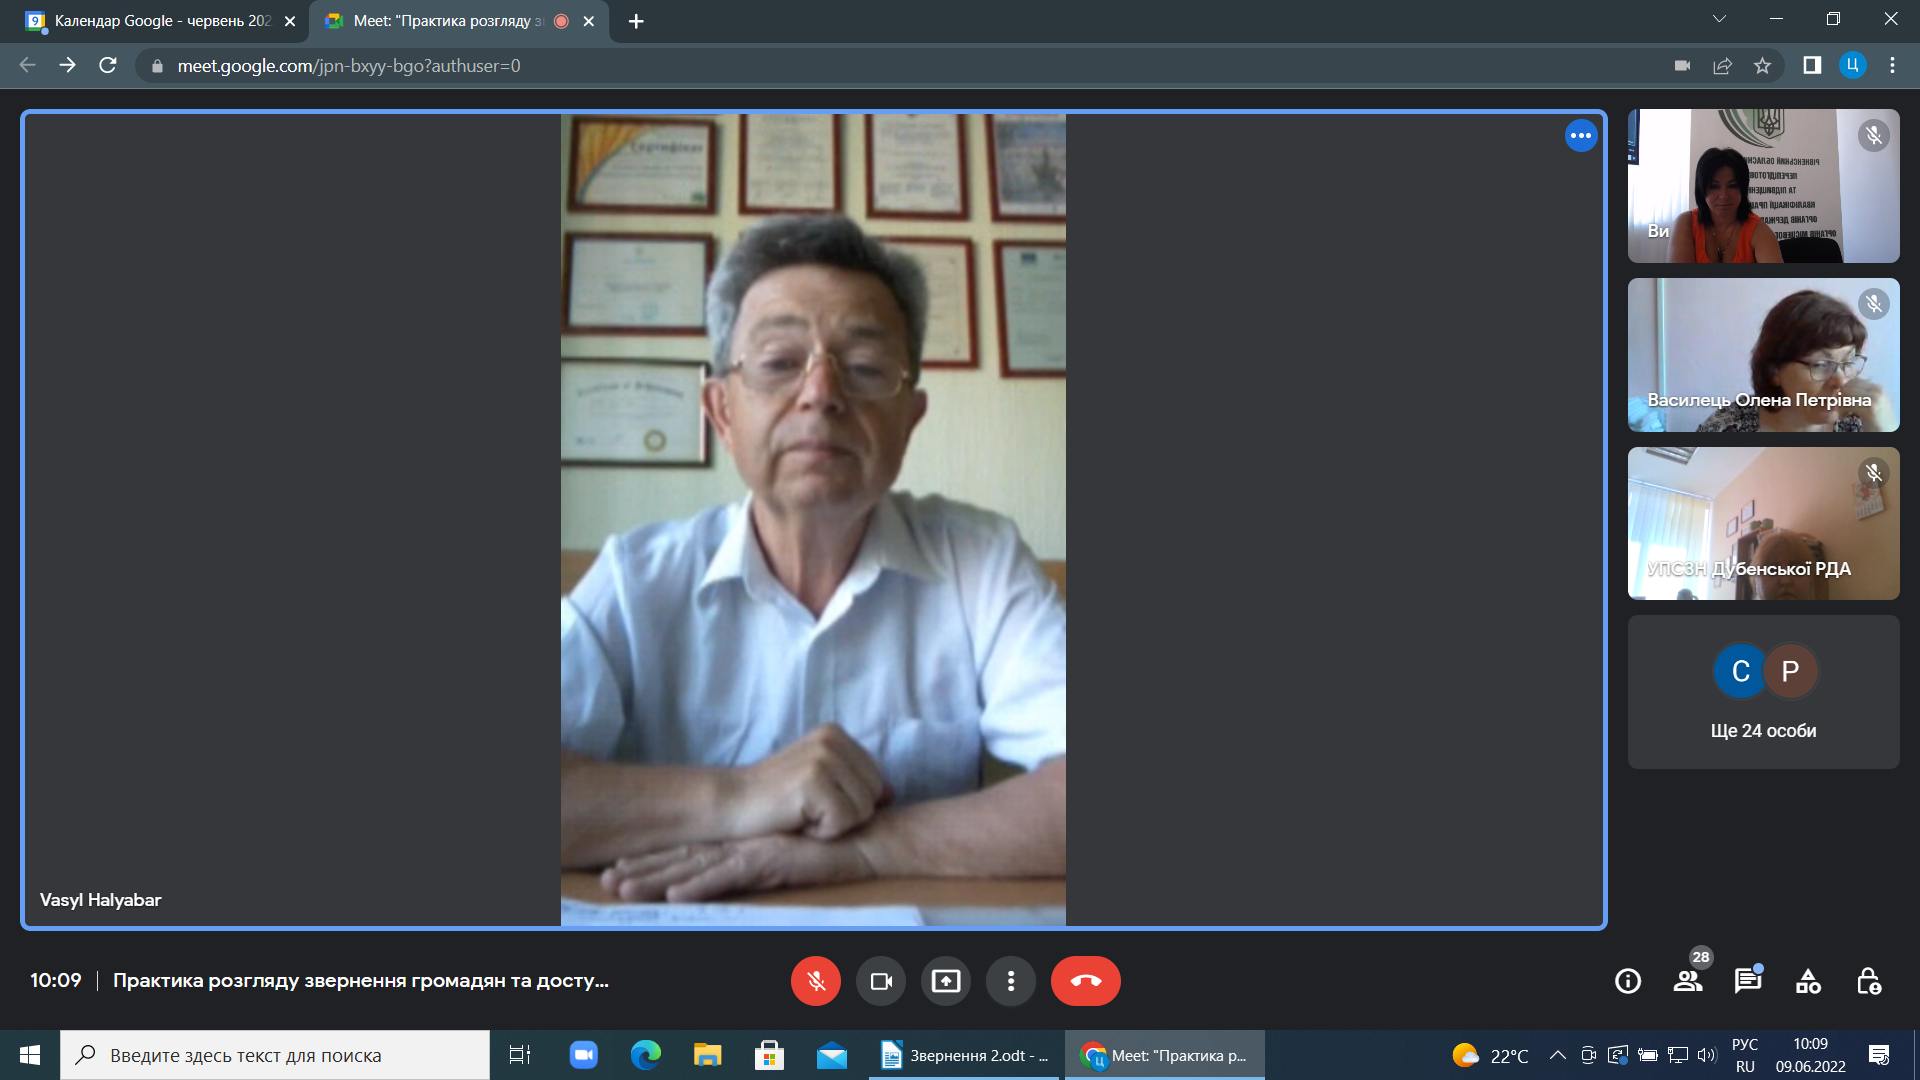Click the 'Ще 24 особи' participants tile
The width and height of the screenshot is (1920, 1080).
click(1763, 692)
